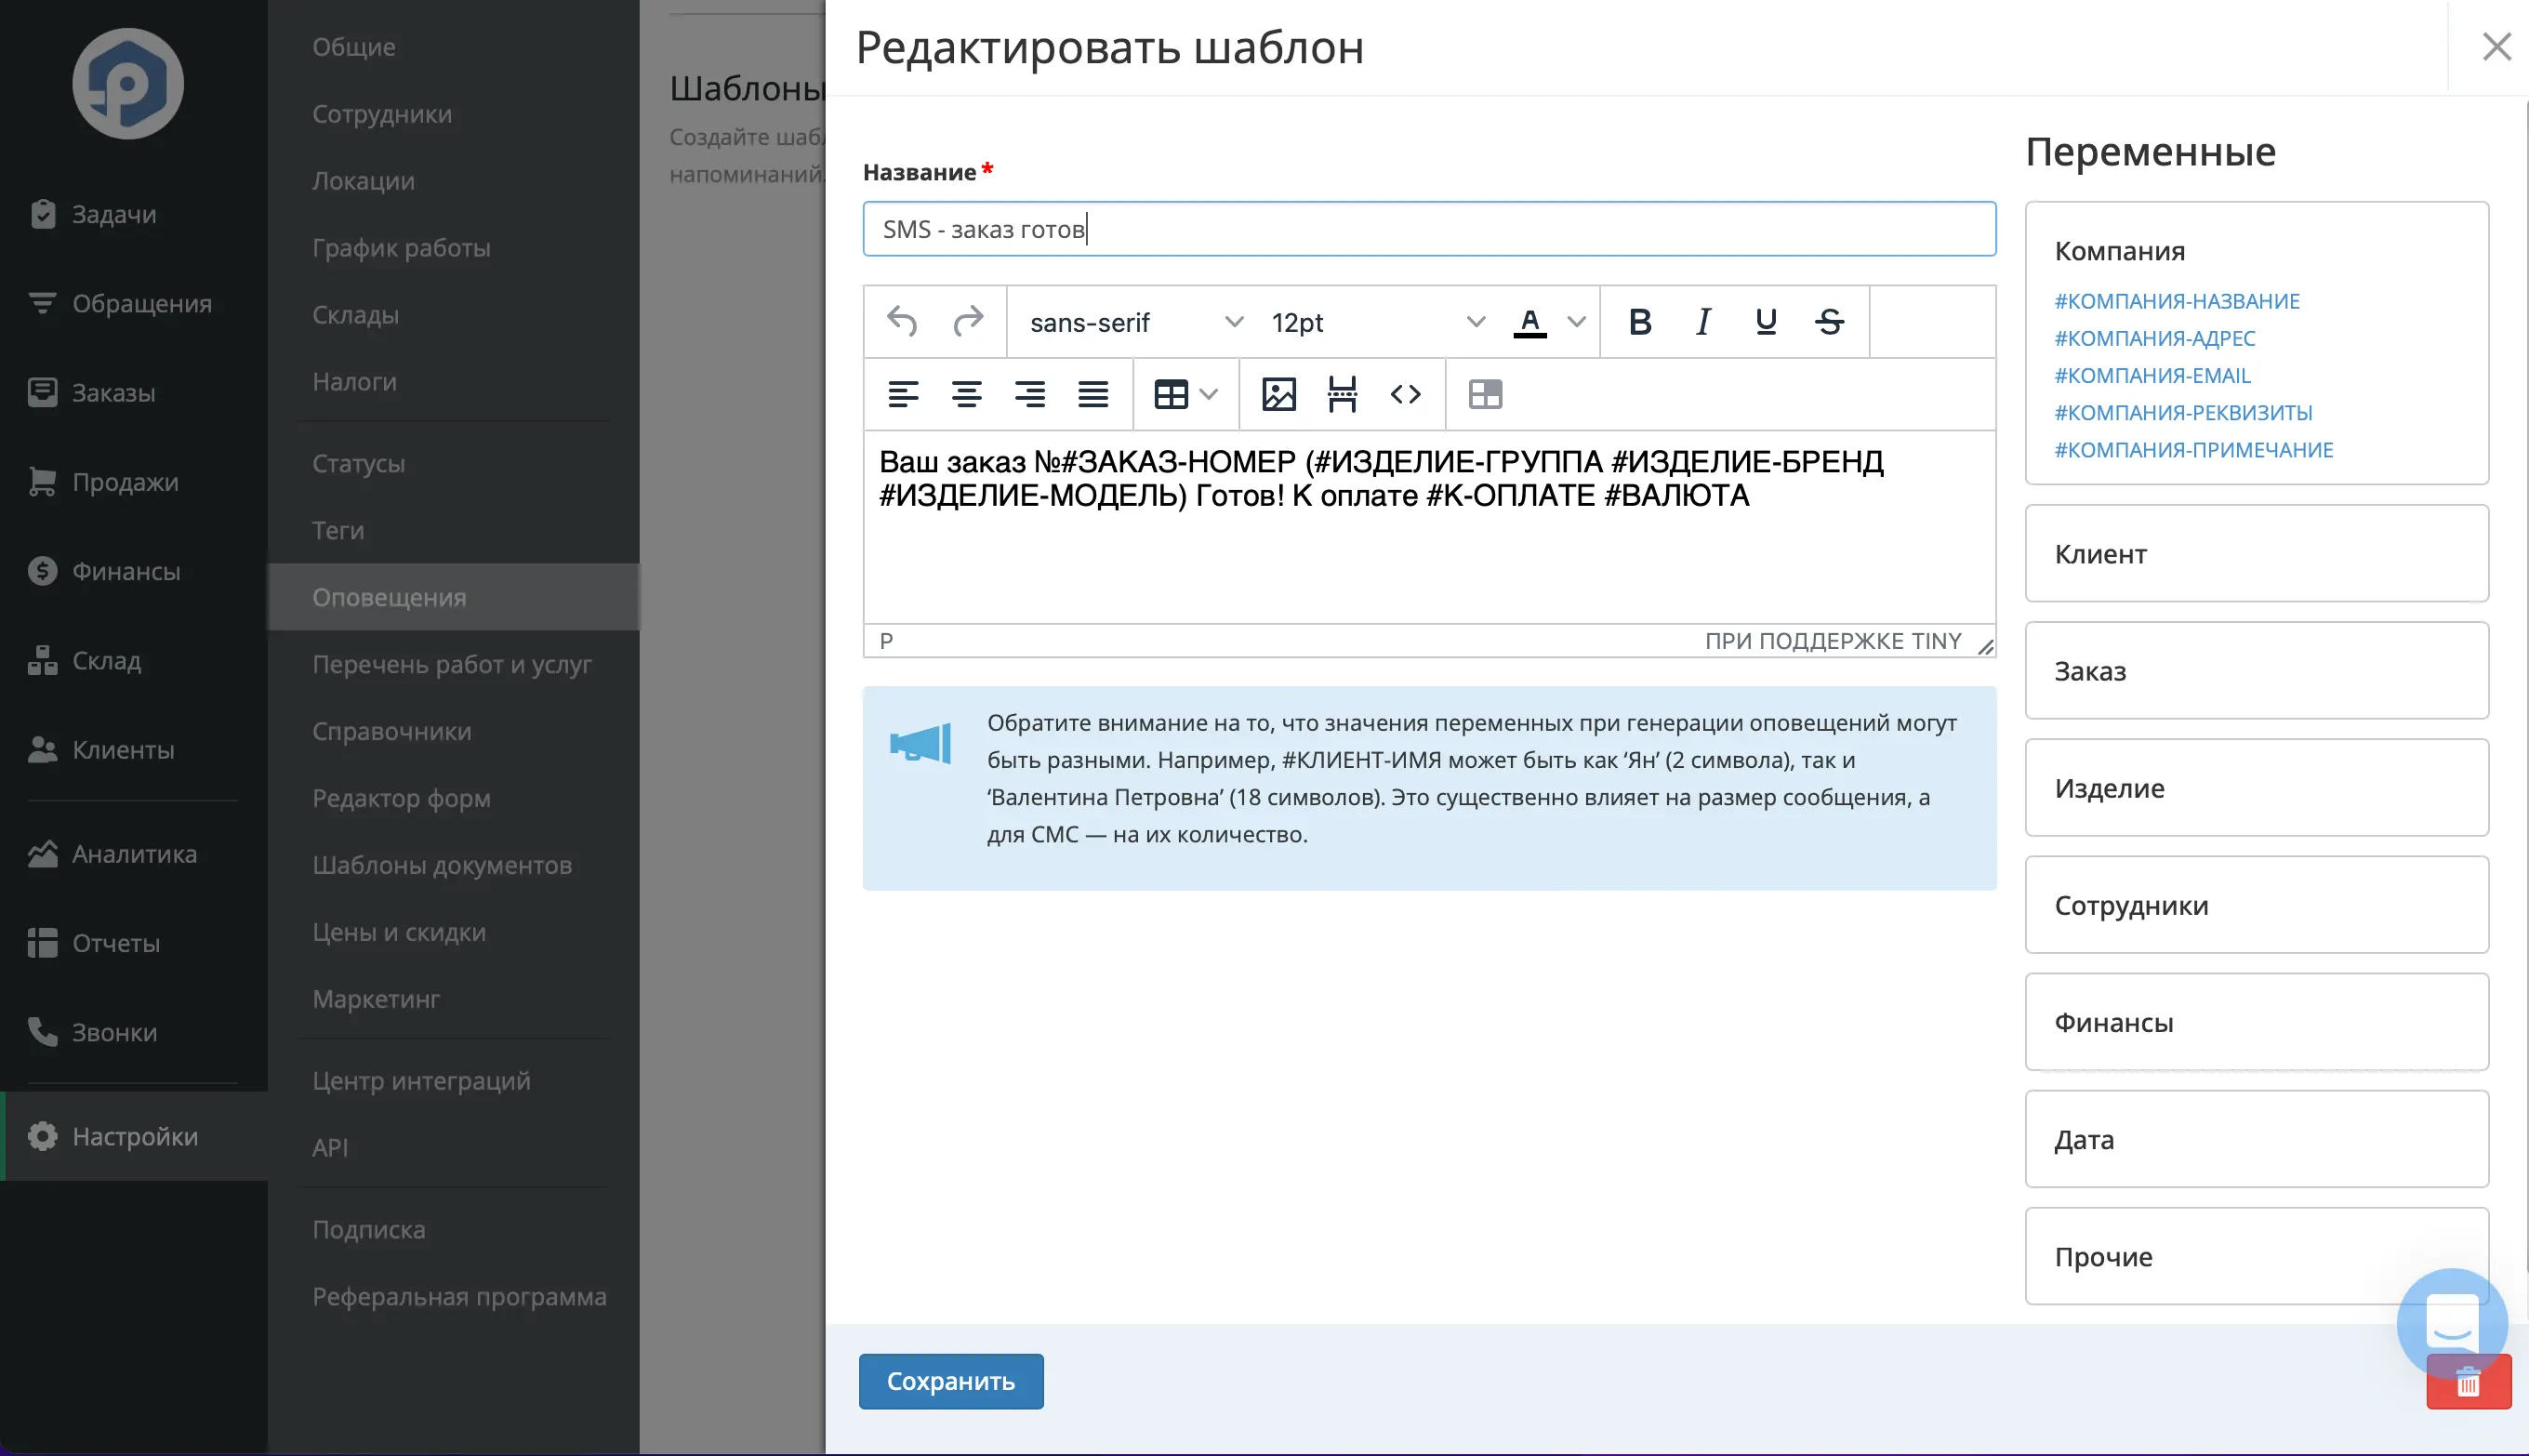
Task: Insert variable #КОМПАНИЯ-РЕКВИЗИТЫ
Action: coord(2183,412)
